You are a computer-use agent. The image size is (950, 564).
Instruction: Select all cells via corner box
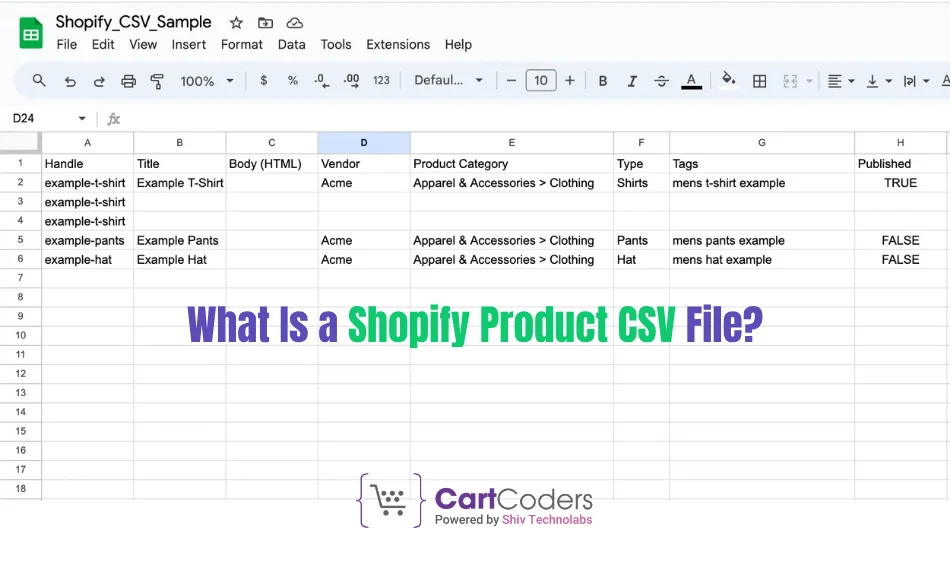(21, 142)
